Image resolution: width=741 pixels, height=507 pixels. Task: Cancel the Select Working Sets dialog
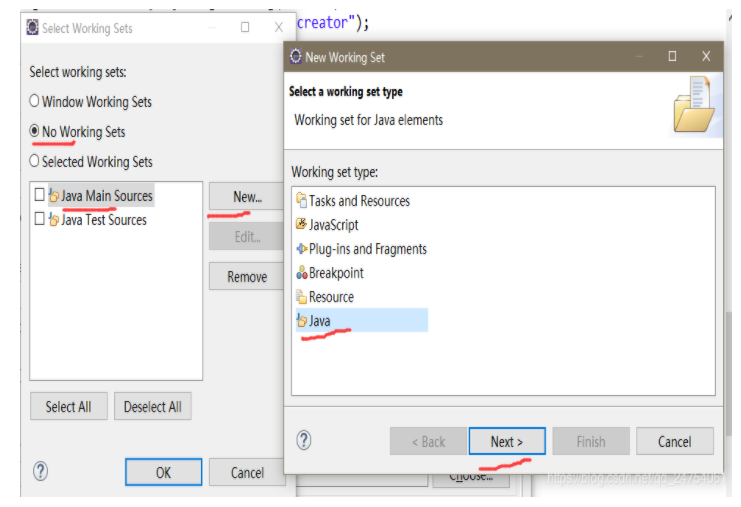point(247,472)
